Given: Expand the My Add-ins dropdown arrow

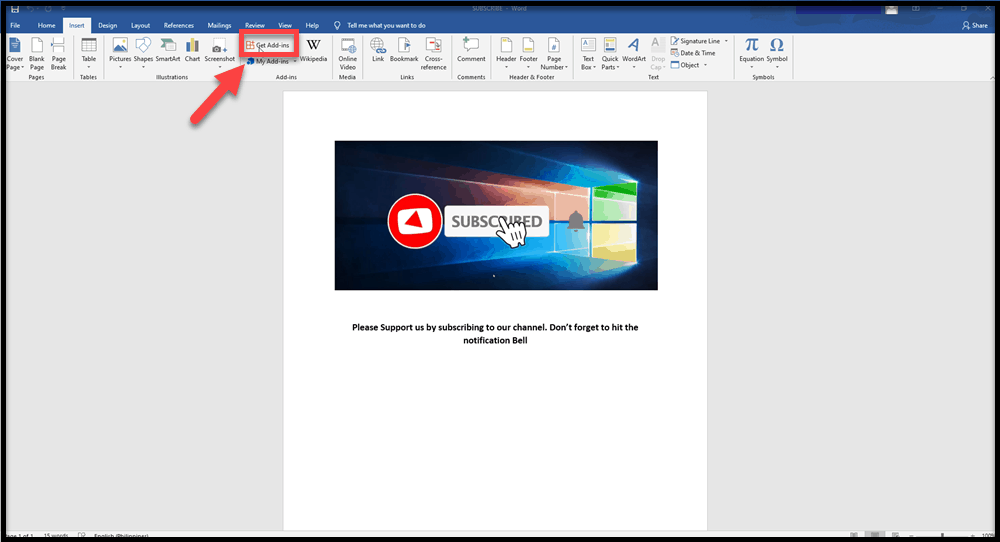Looking at the screenshot, I should tap(295, 62).
